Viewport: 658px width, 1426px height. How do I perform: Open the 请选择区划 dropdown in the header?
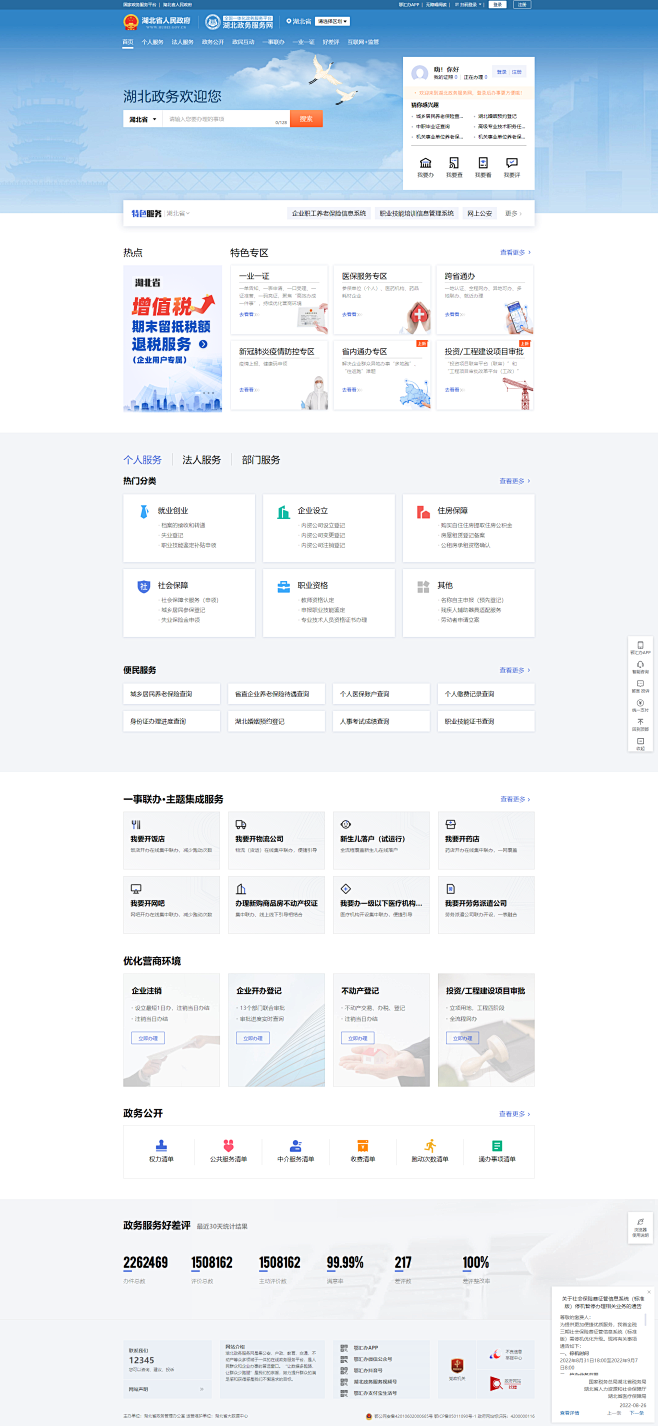tap(333, 21)
